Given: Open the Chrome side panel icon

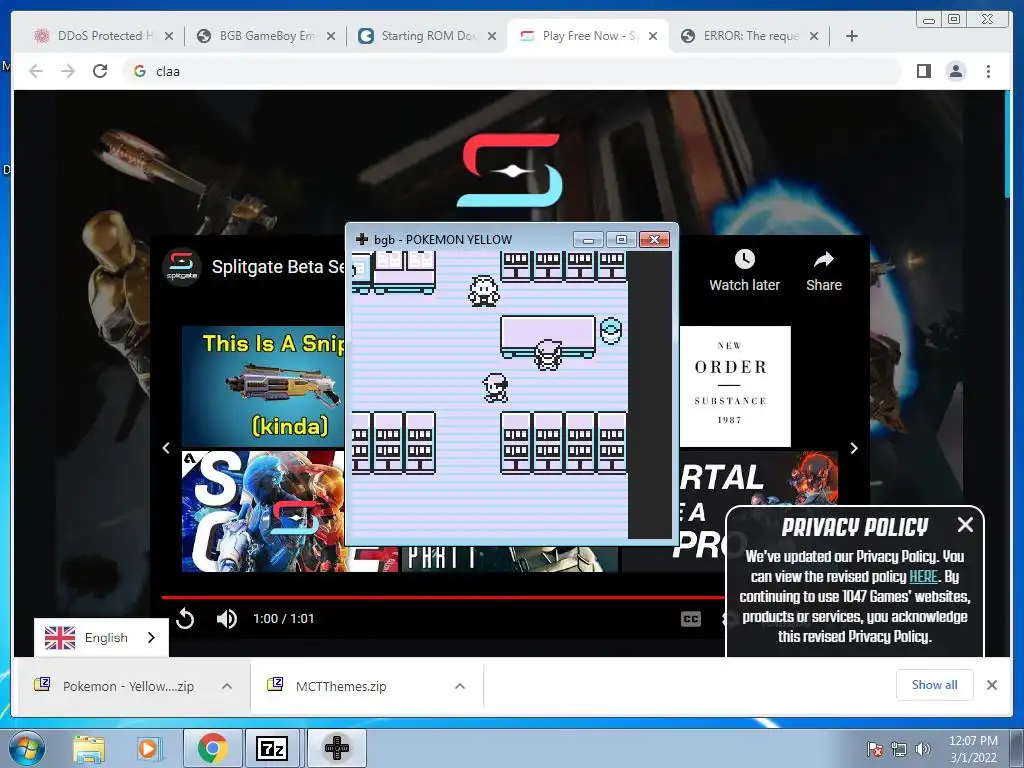Looking at the screenshot, I should [923, 71].
